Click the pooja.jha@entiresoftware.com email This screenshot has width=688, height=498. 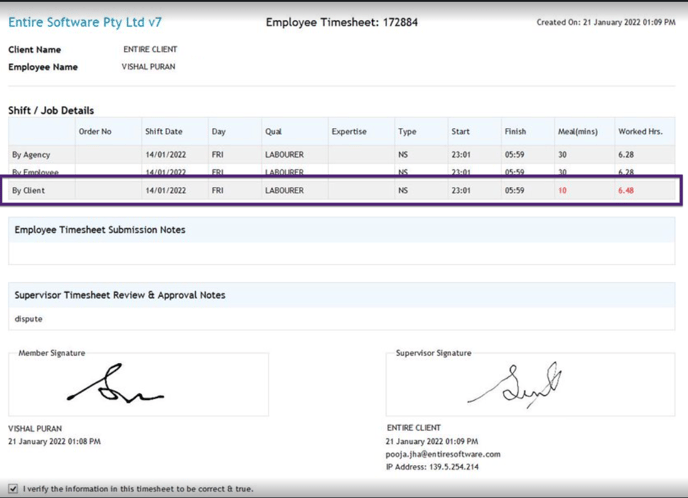click(x=443, y=454)
